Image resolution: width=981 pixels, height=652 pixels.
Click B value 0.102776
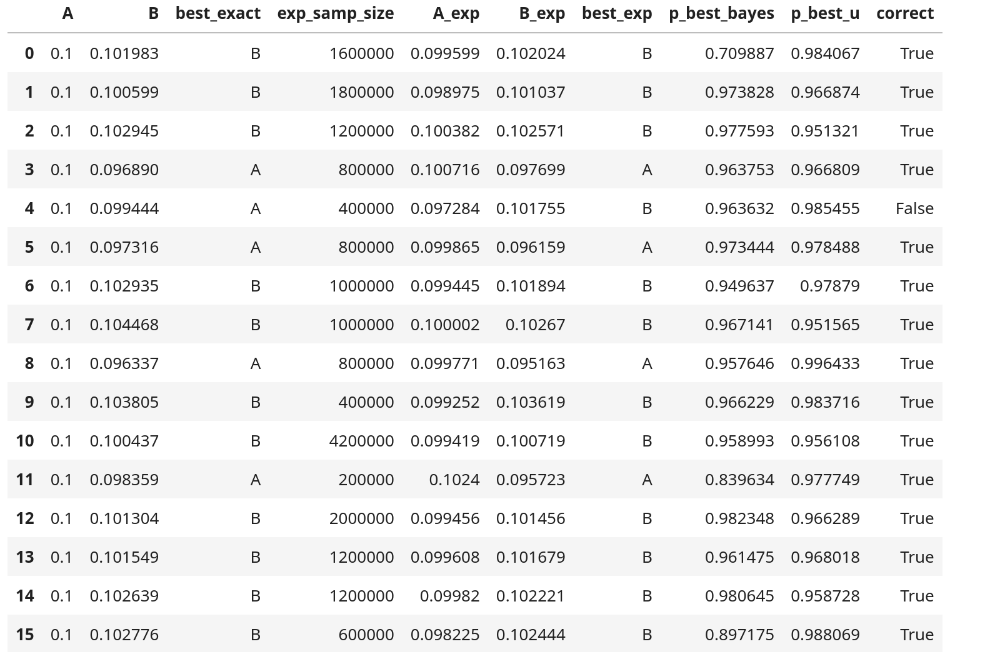pos(124,634)
